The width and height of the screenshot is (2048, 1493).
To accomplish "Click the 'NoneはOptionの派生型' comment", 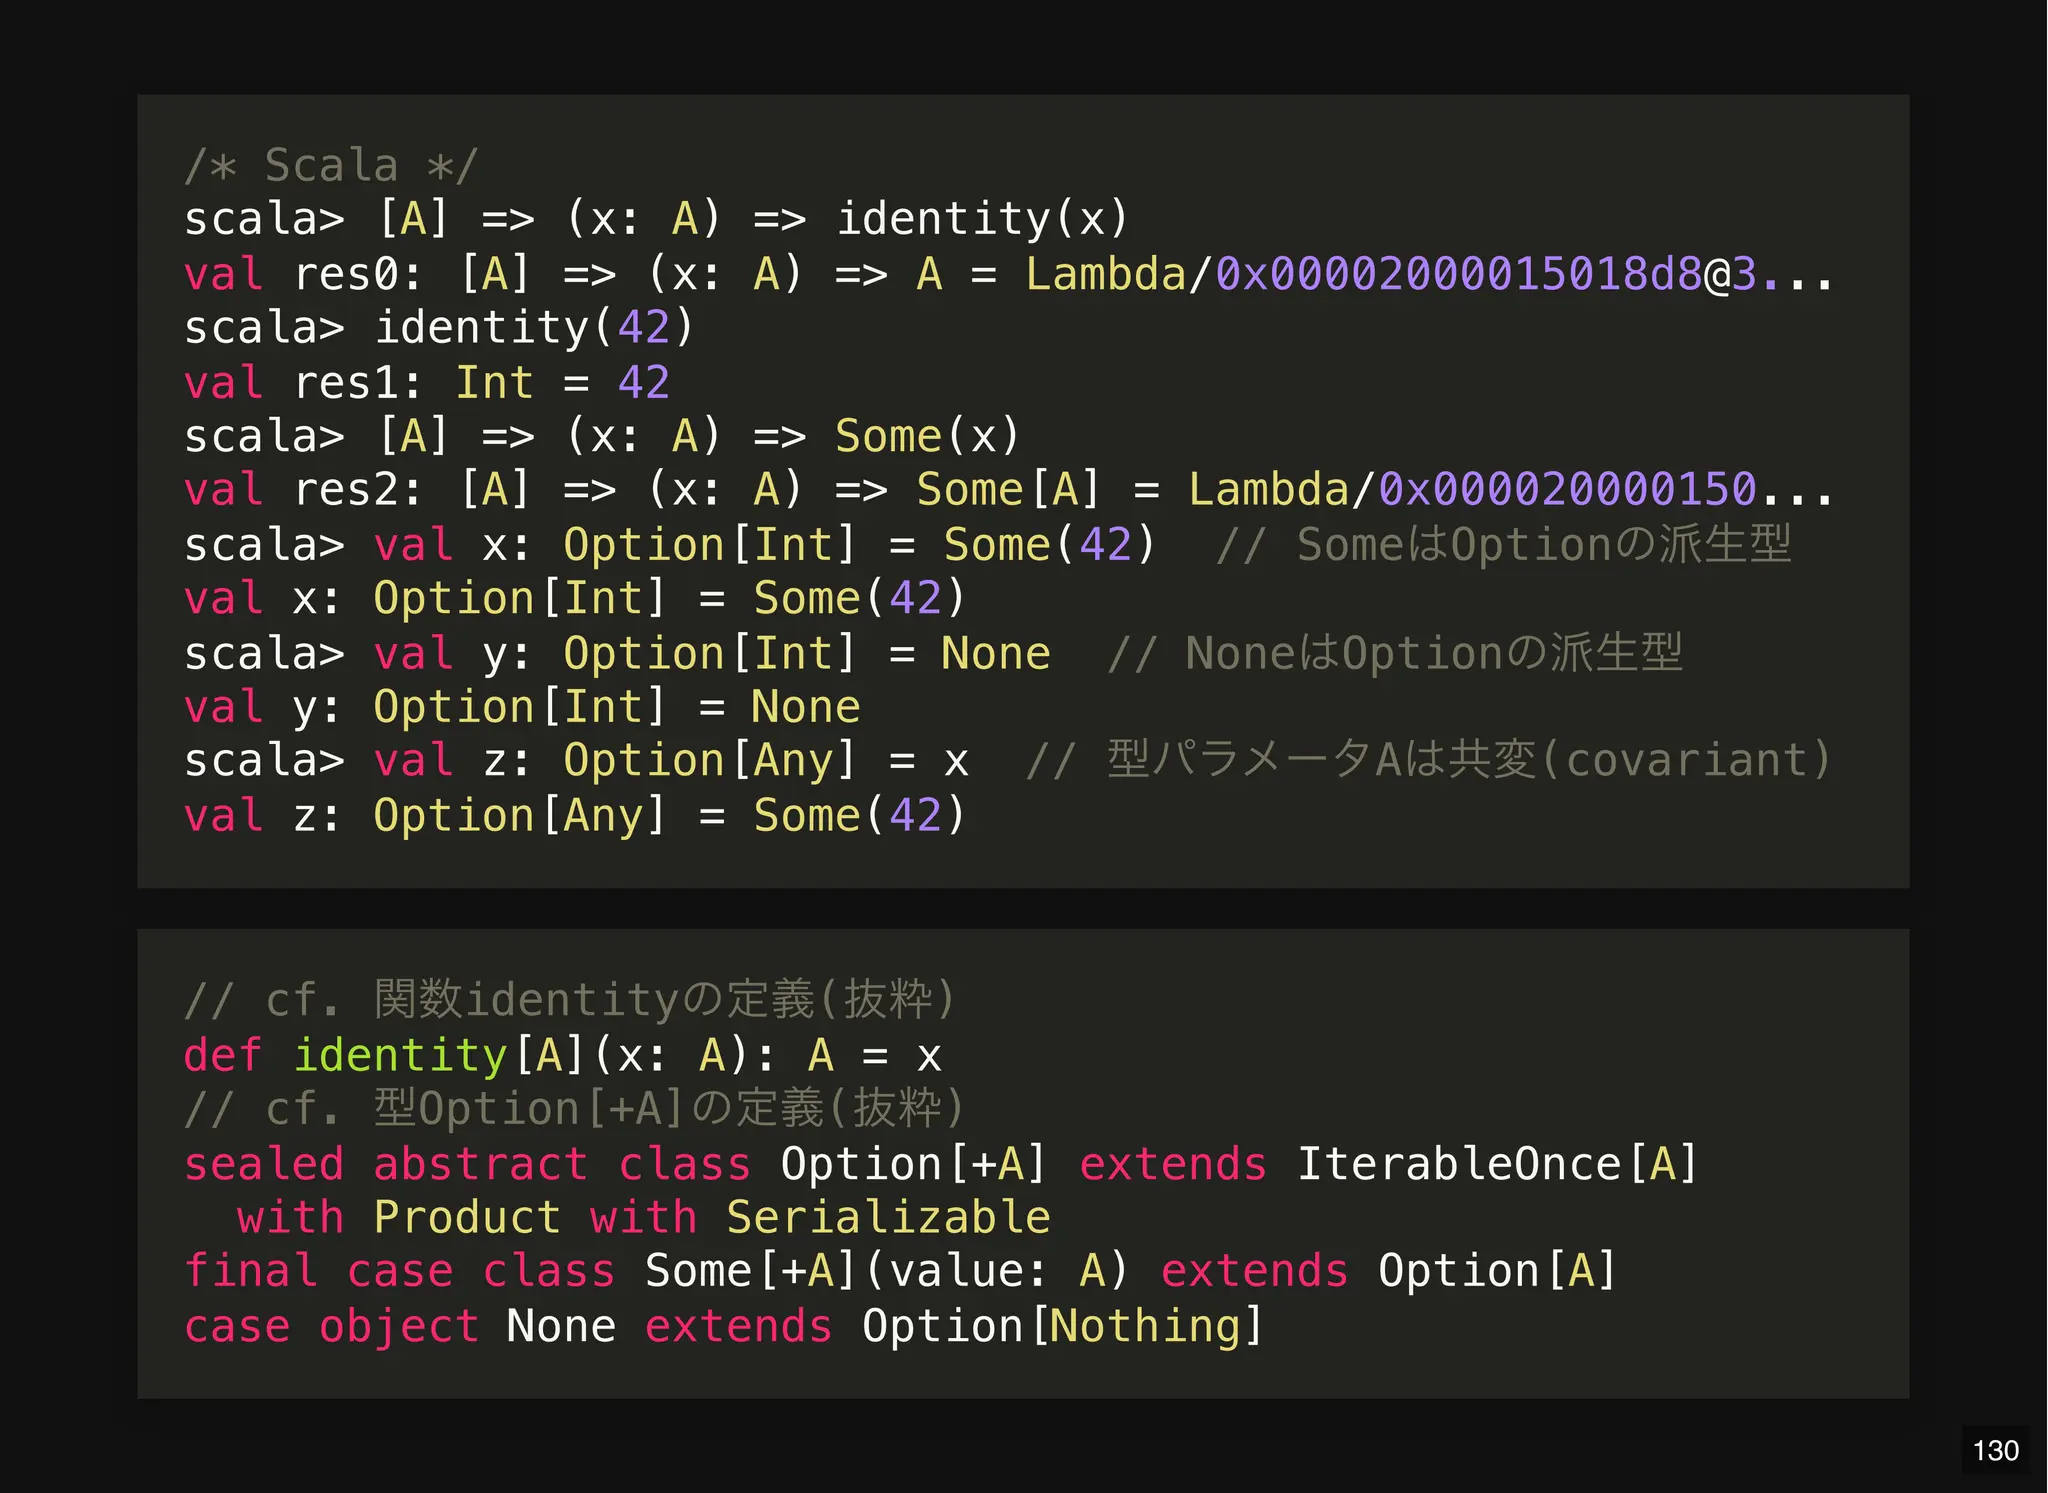I will [1395, 653].
